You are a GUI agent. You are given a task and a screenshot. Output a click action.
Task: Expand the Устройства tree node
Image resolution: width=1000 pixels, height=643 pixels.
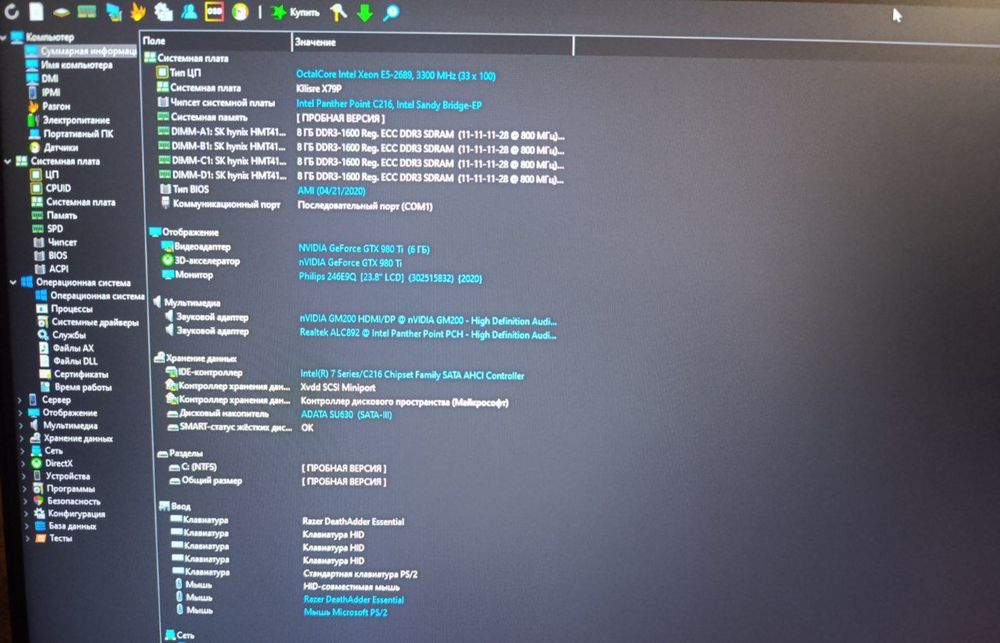coord(24,477)
